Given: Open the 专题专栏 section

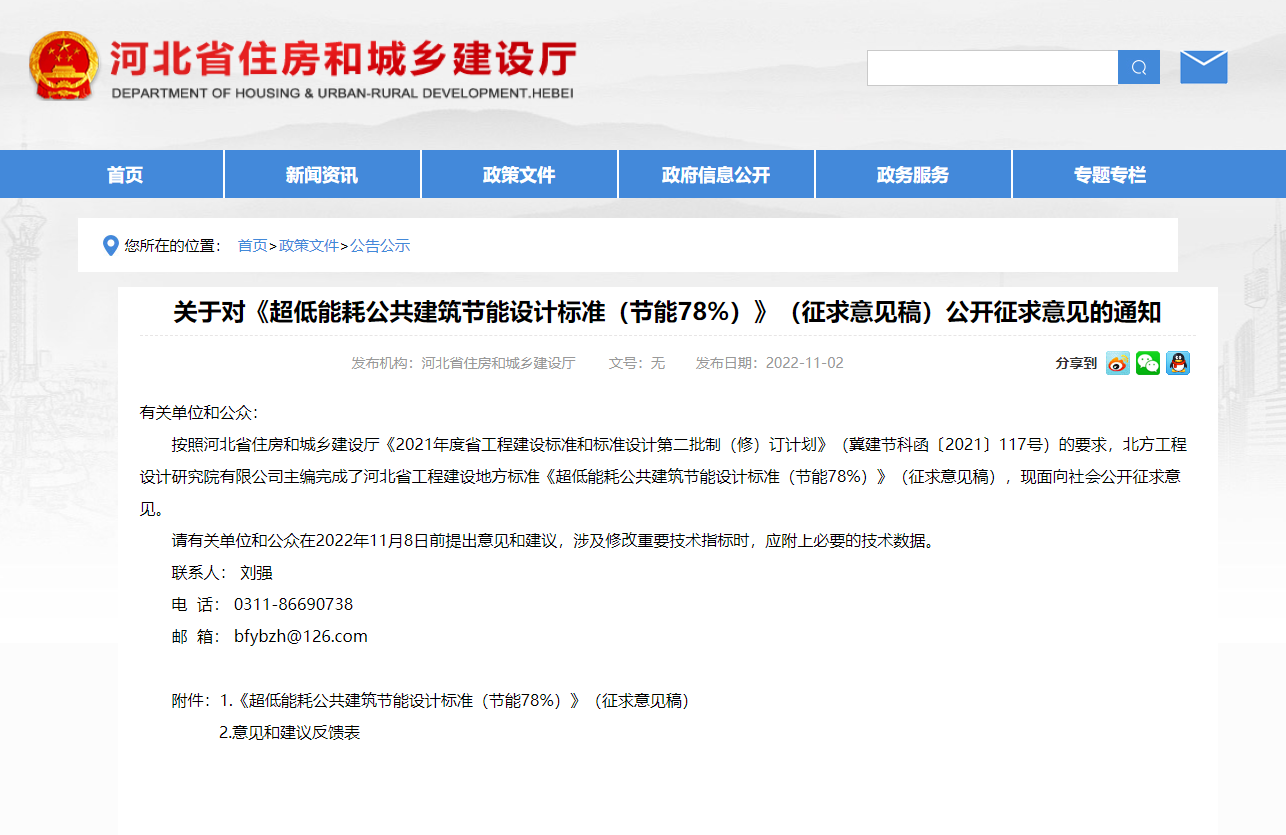Looking at the screenshot, I should pyautogui.click(x=1109, y=174).
